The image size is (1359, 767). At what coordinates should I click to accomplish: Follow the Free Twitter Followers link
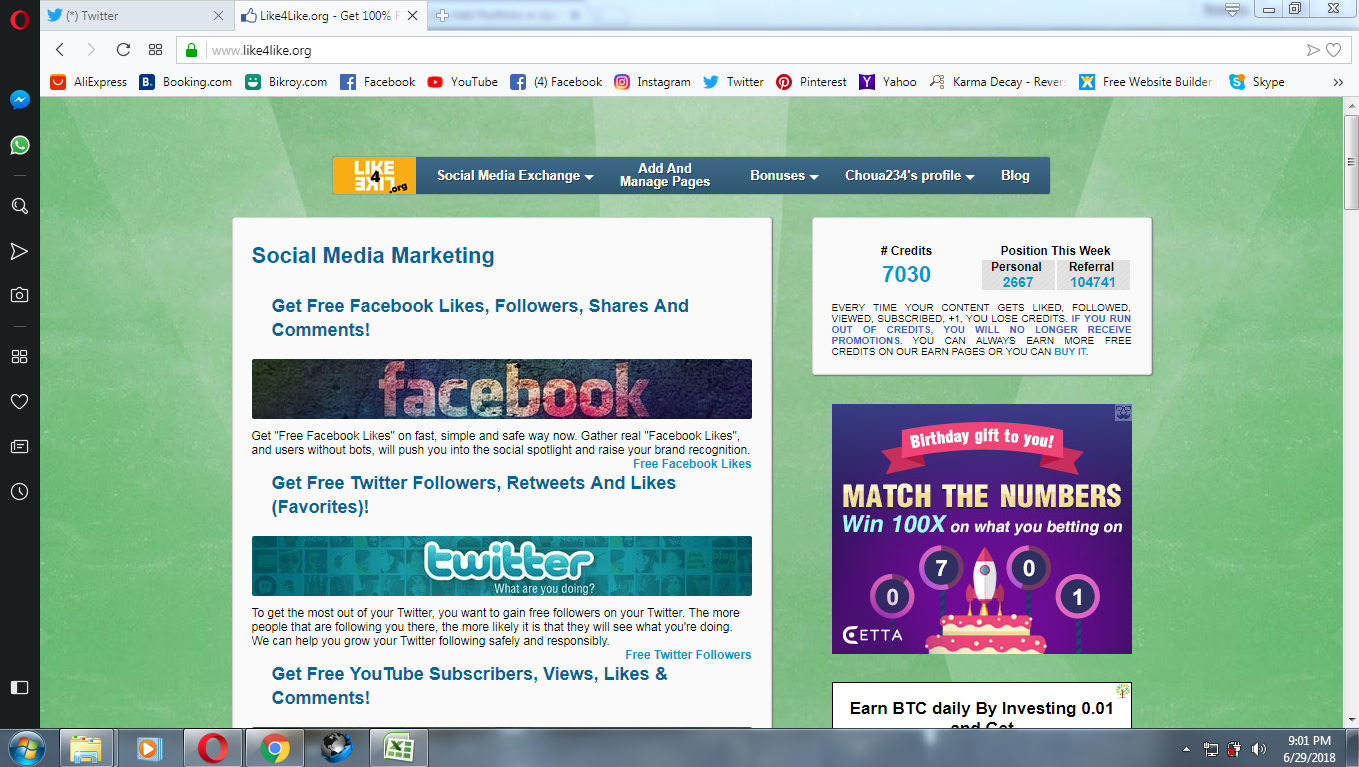coord(688,655)
